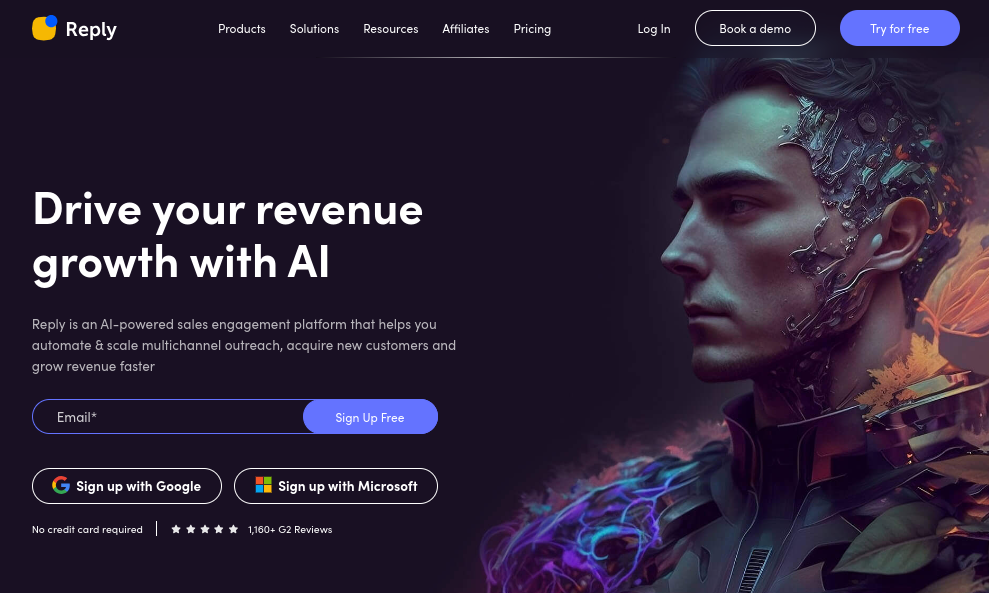Choose Sign up with Google
This screenshot has width=989, height=593.
127,486
